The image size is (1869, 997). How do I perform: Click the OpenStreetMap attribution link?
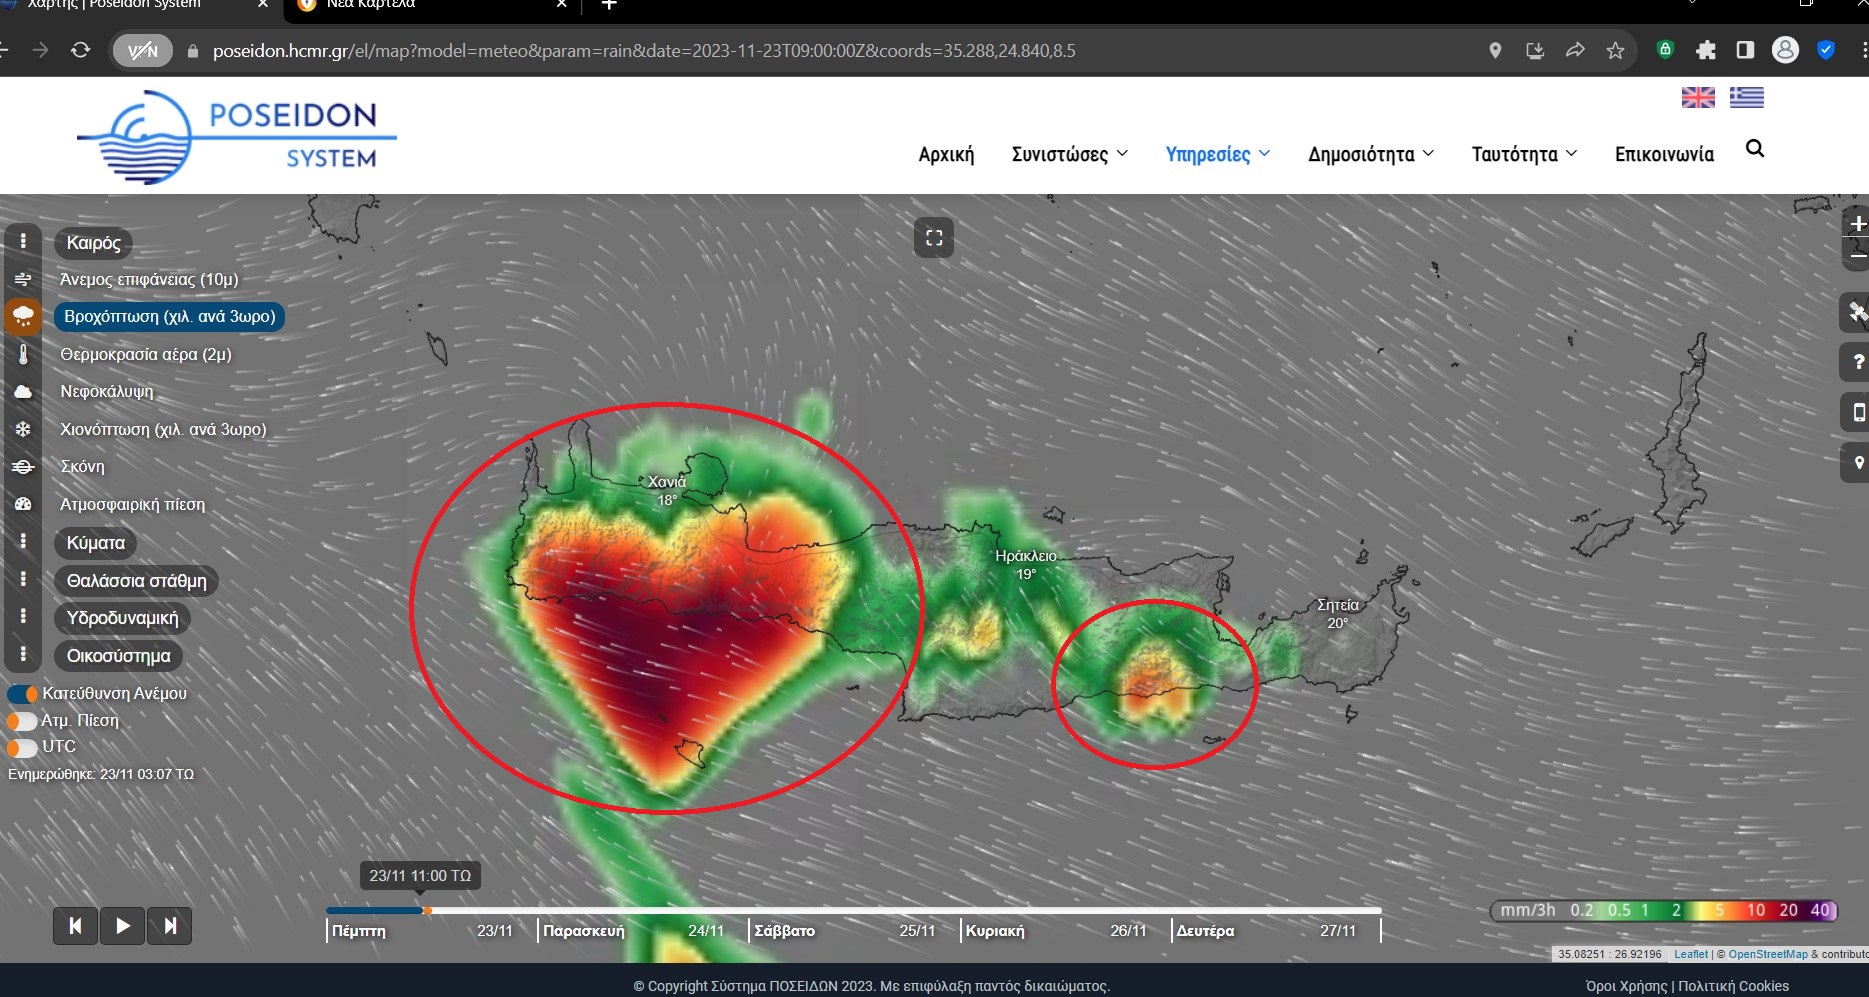tap(1767, 954)
